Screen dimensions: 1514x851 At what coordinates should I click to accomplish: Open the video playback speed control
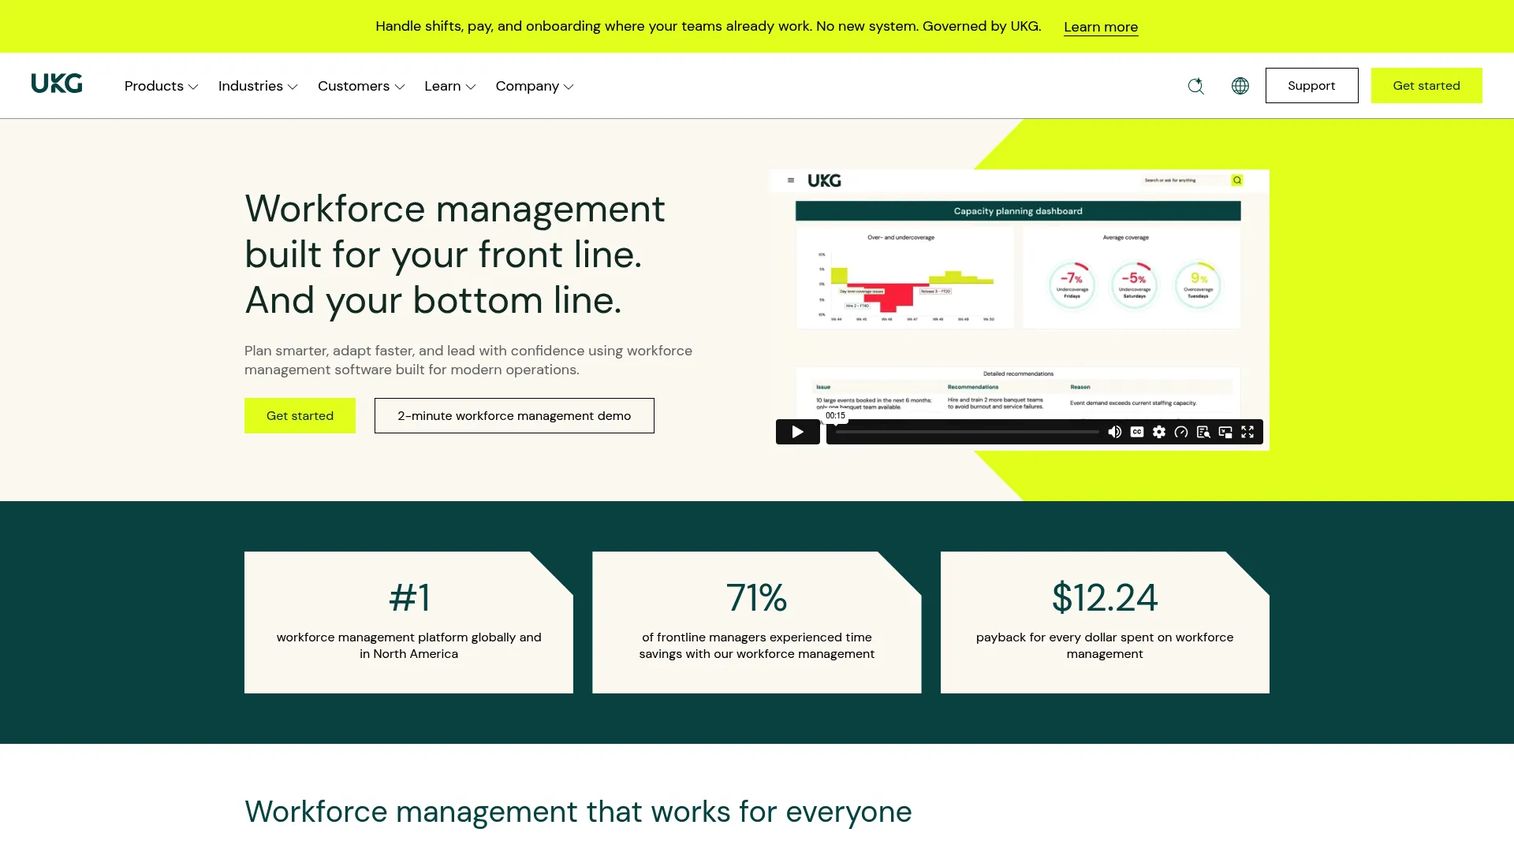1181,432
